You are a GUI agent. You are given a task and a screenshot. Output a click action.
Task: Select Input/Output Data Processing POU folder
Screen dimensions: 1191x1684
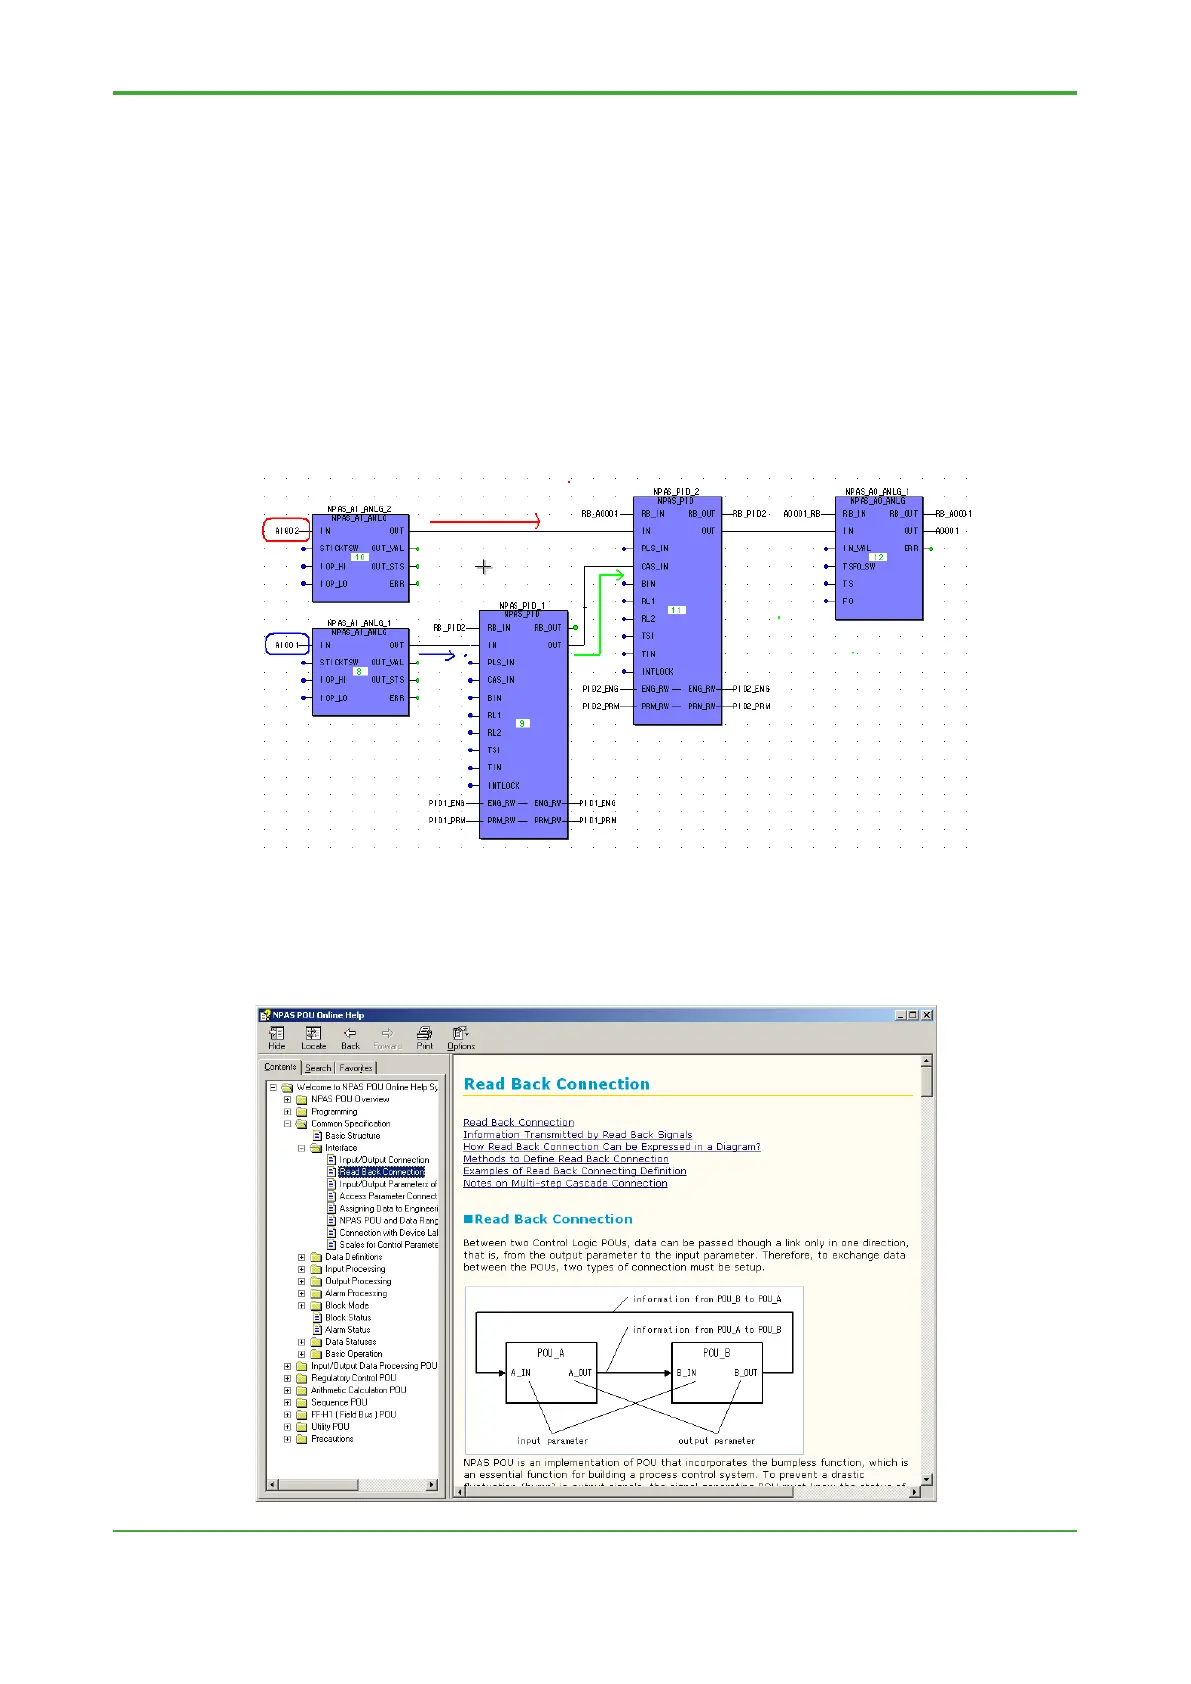point(374,1366)
